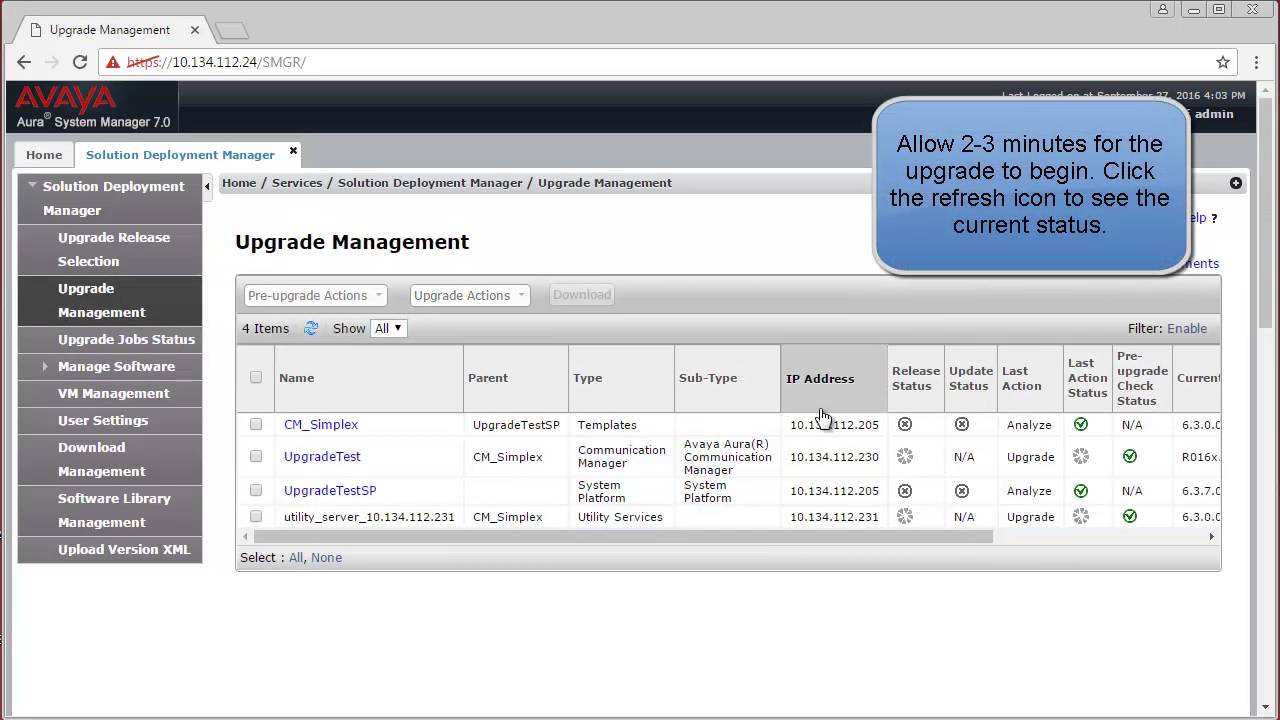
Task: Open the Chrome menu icon
Action: pos(1258,62)
